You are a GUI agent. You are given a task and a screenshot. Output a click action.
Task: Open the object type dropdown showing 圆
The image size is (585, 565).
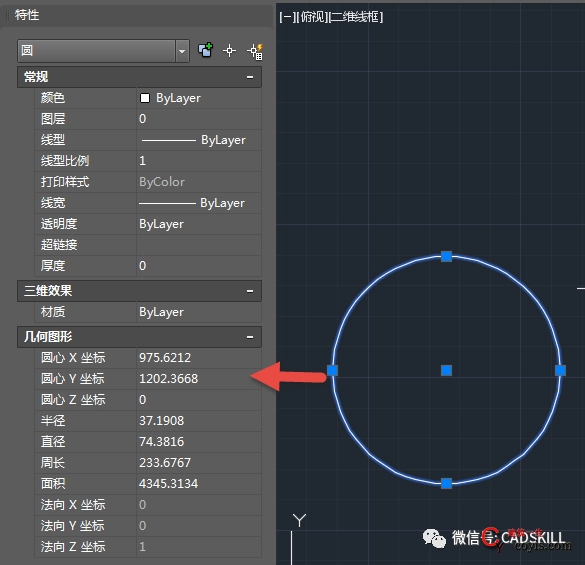(x=103, y=50)
